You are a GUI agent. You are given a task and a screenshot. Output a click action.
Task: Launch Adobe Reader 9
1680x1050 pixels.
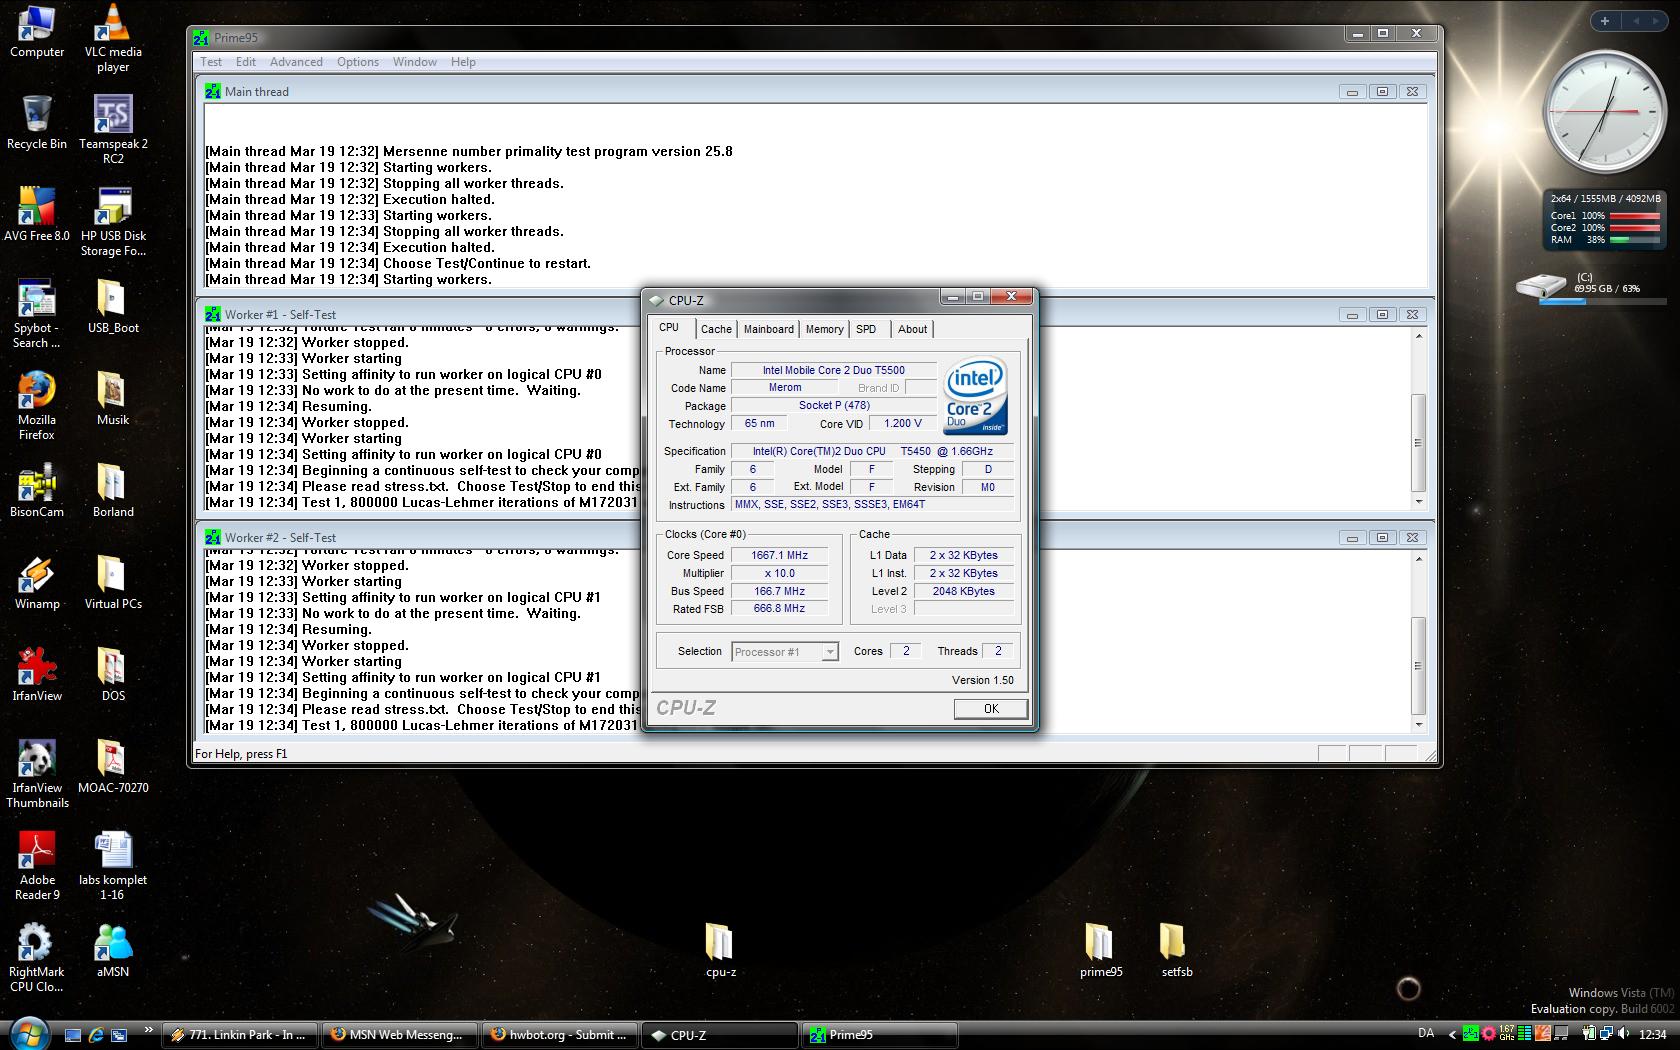(37, 866)
